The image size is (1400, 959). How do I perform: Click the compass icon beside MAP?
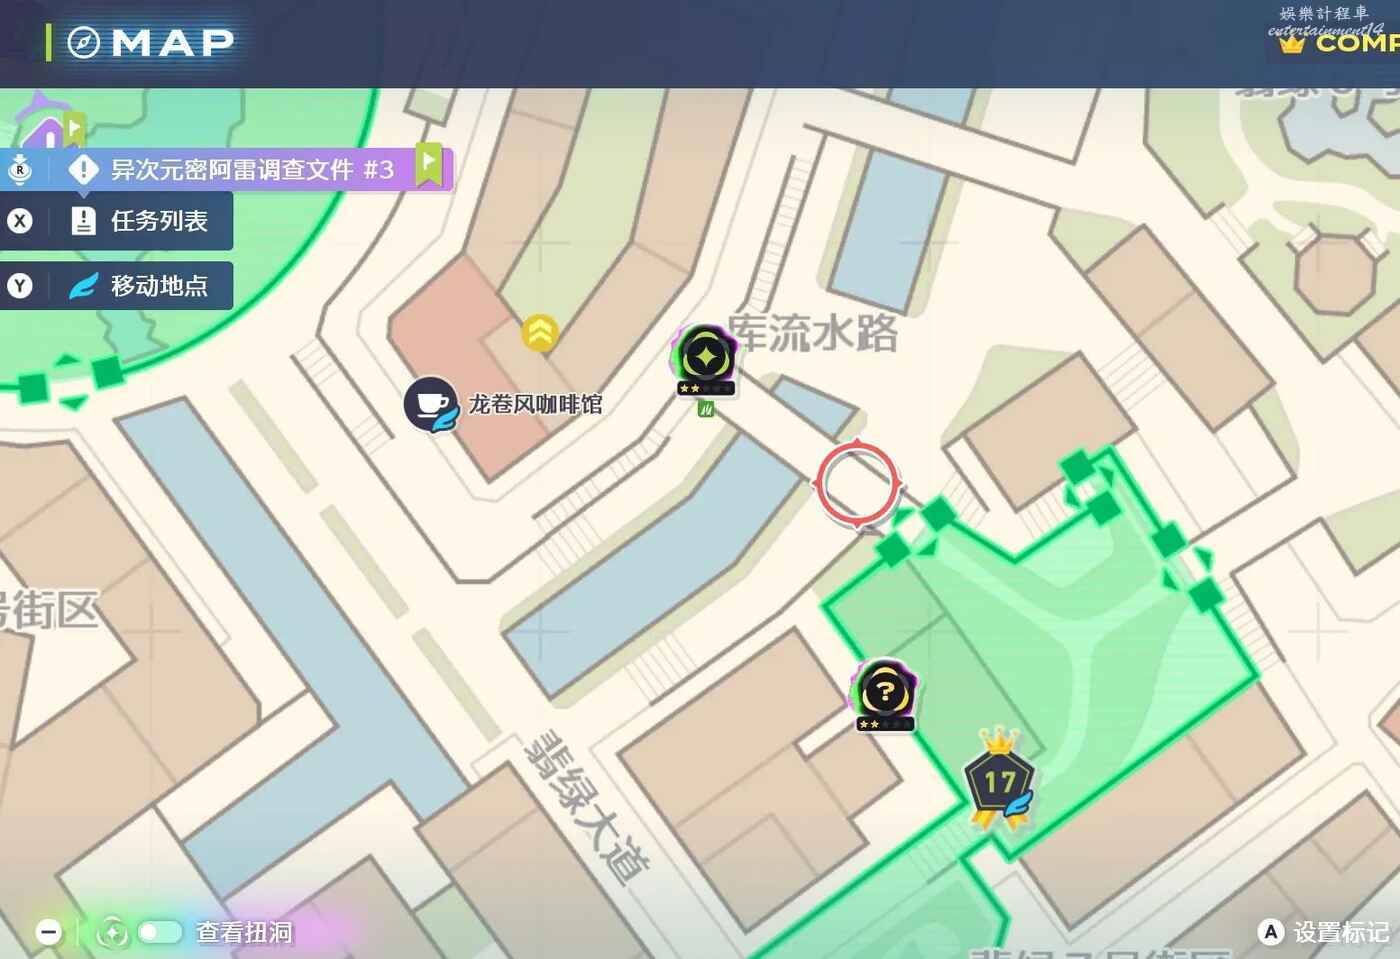click(x=84, y=42)
